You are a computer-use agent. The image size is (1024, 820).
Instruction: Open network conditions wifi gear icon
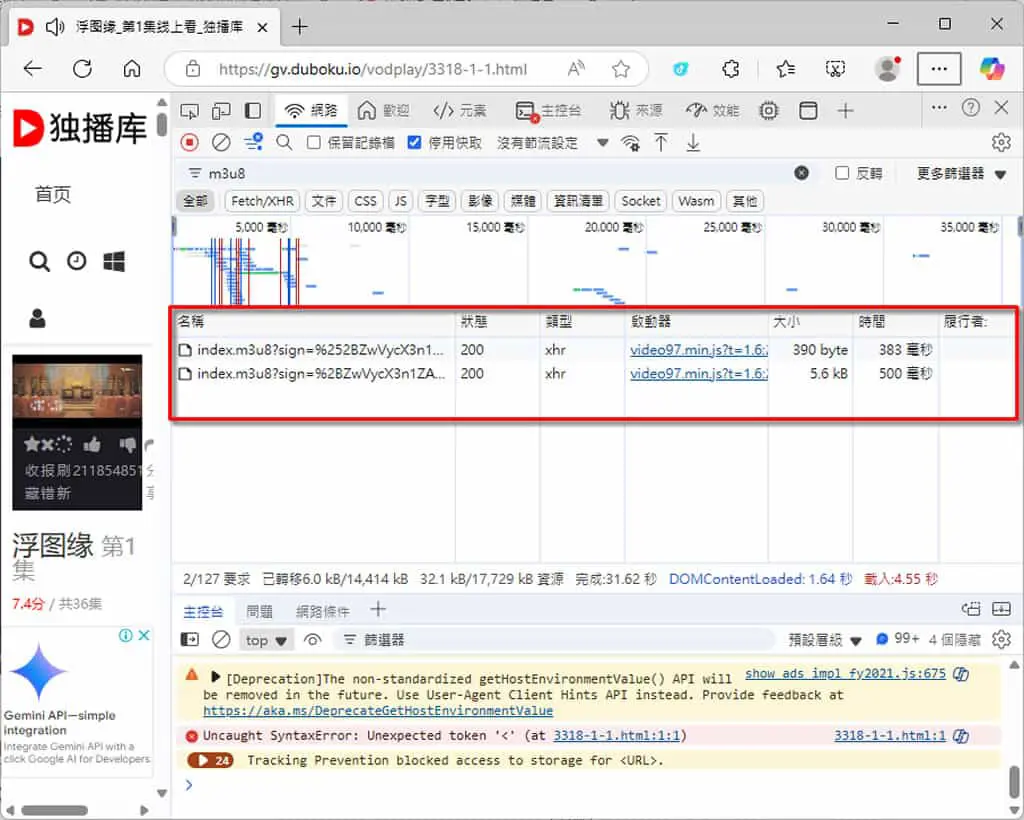[x=630, y=143]
